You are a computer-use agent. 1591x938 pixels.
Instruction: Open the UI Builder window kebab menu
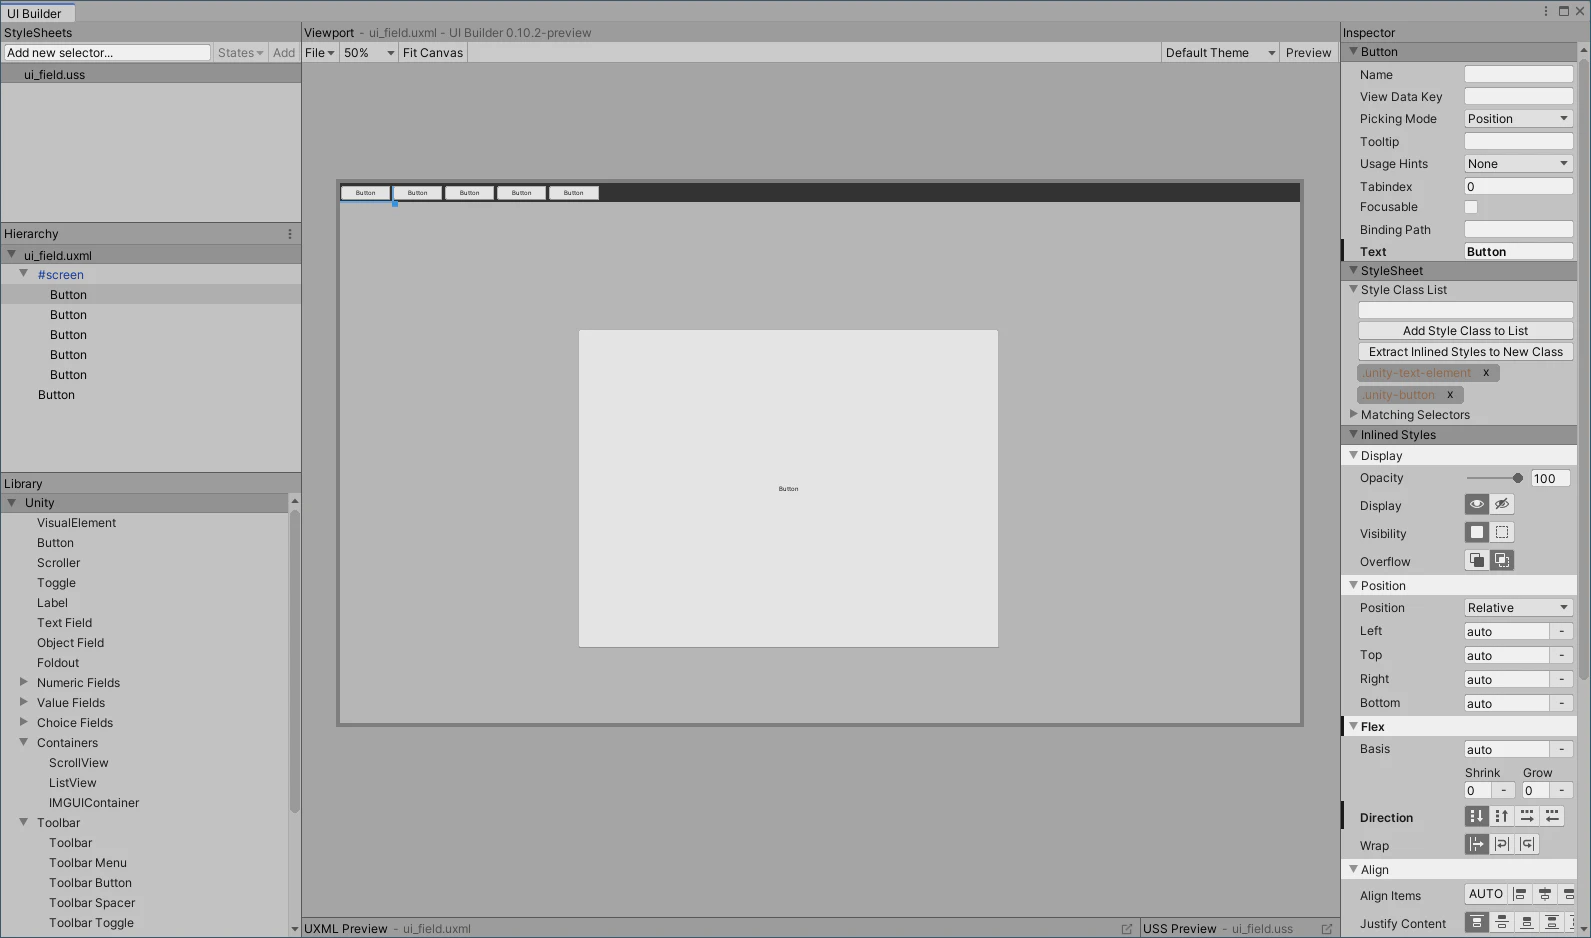pos(1546,11)
